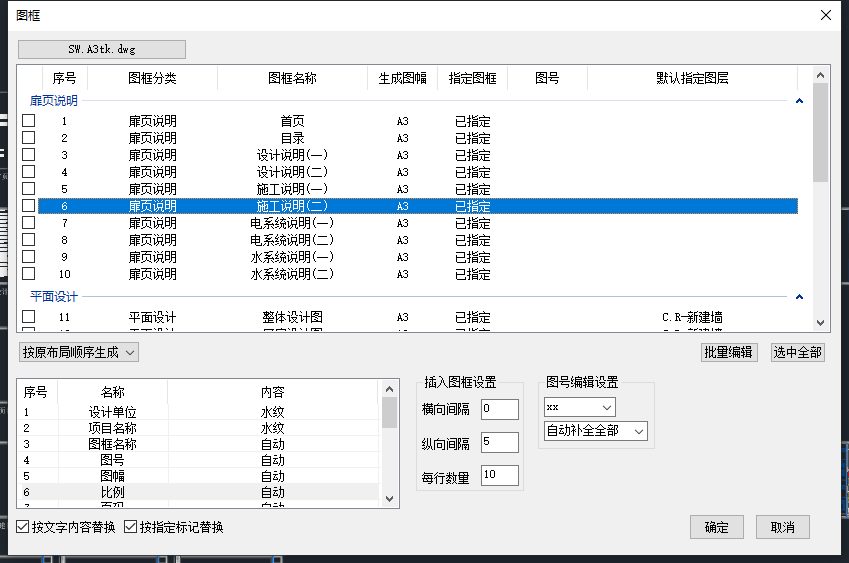The width and height of the screenshot is (849, 563).
Task: Click the A3 cell in 水系统说明(二) row
Action: tap(402, 274)
